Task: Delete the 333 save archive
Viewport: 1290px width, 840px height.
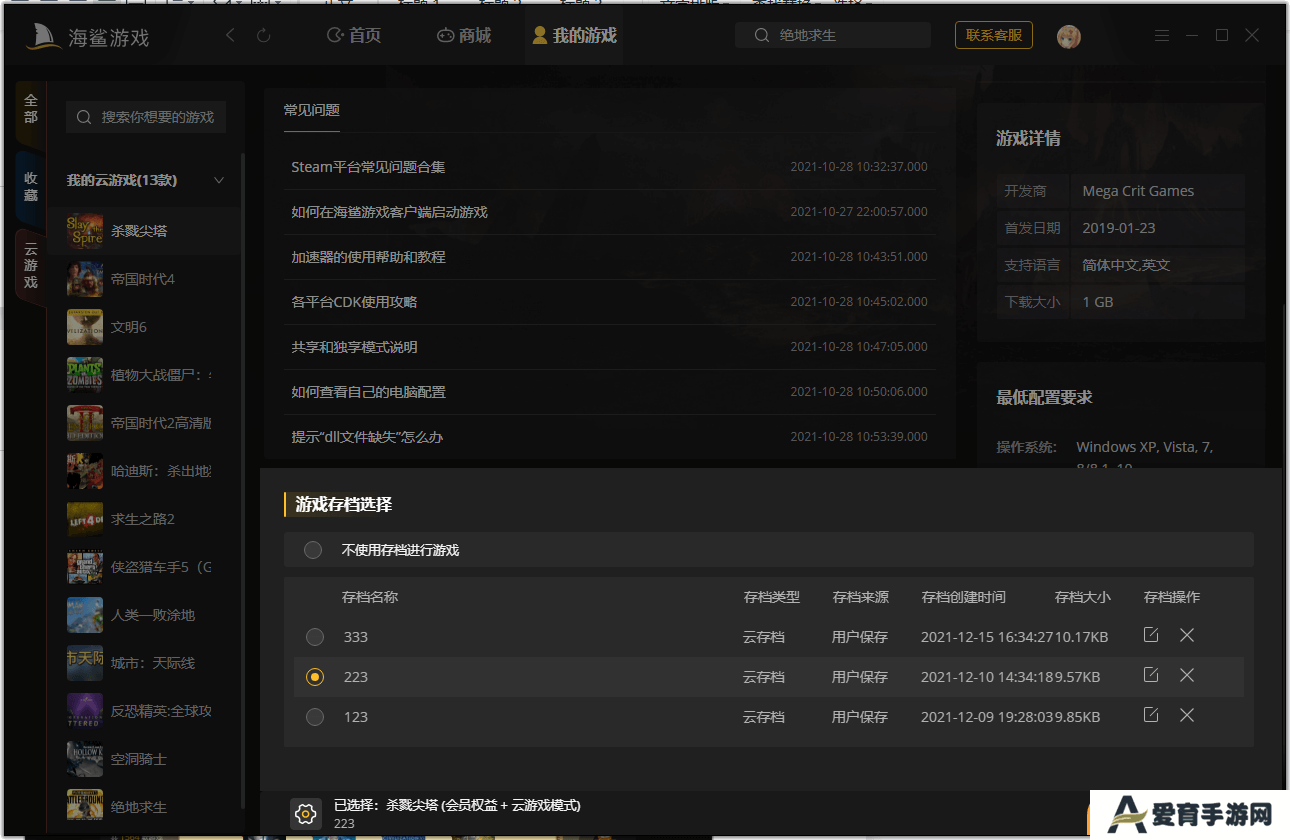Action: [1187, 635]
